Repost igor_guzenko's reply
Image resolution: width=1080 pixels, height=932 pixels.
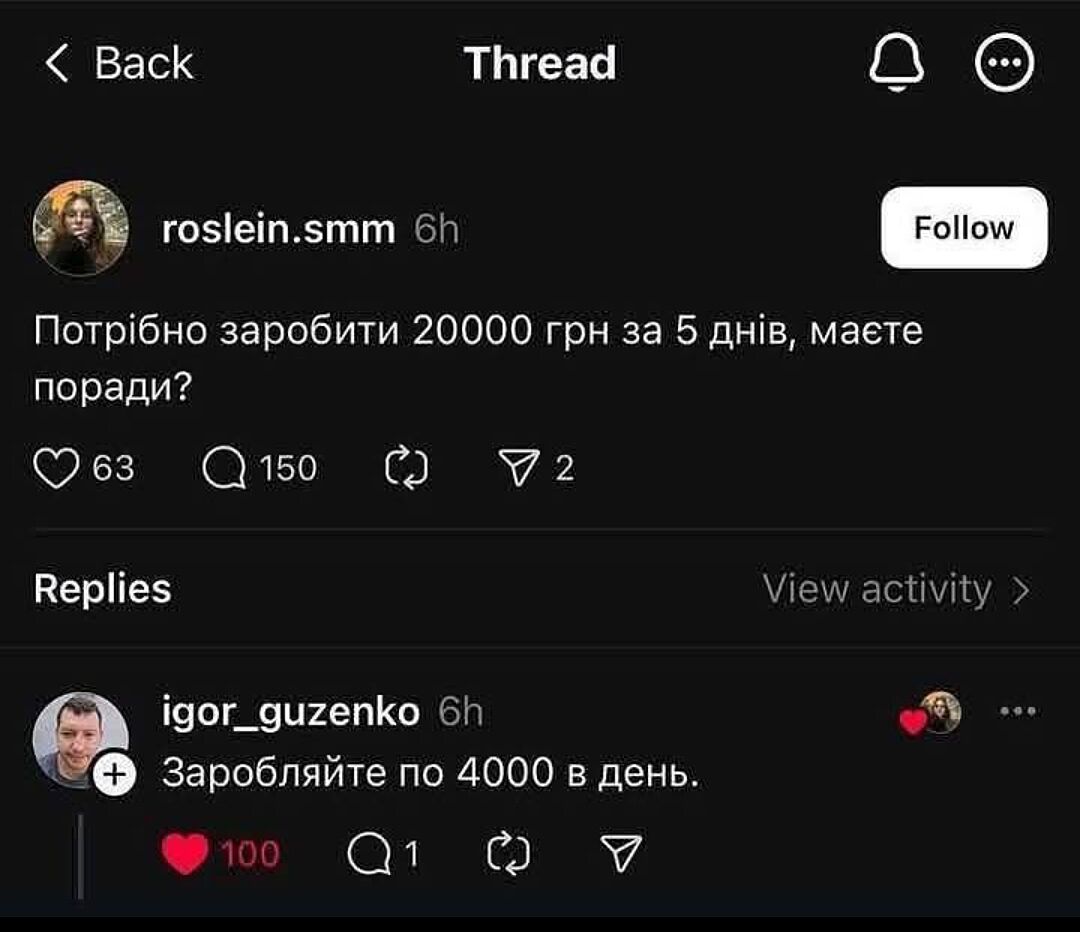[506, 854]
